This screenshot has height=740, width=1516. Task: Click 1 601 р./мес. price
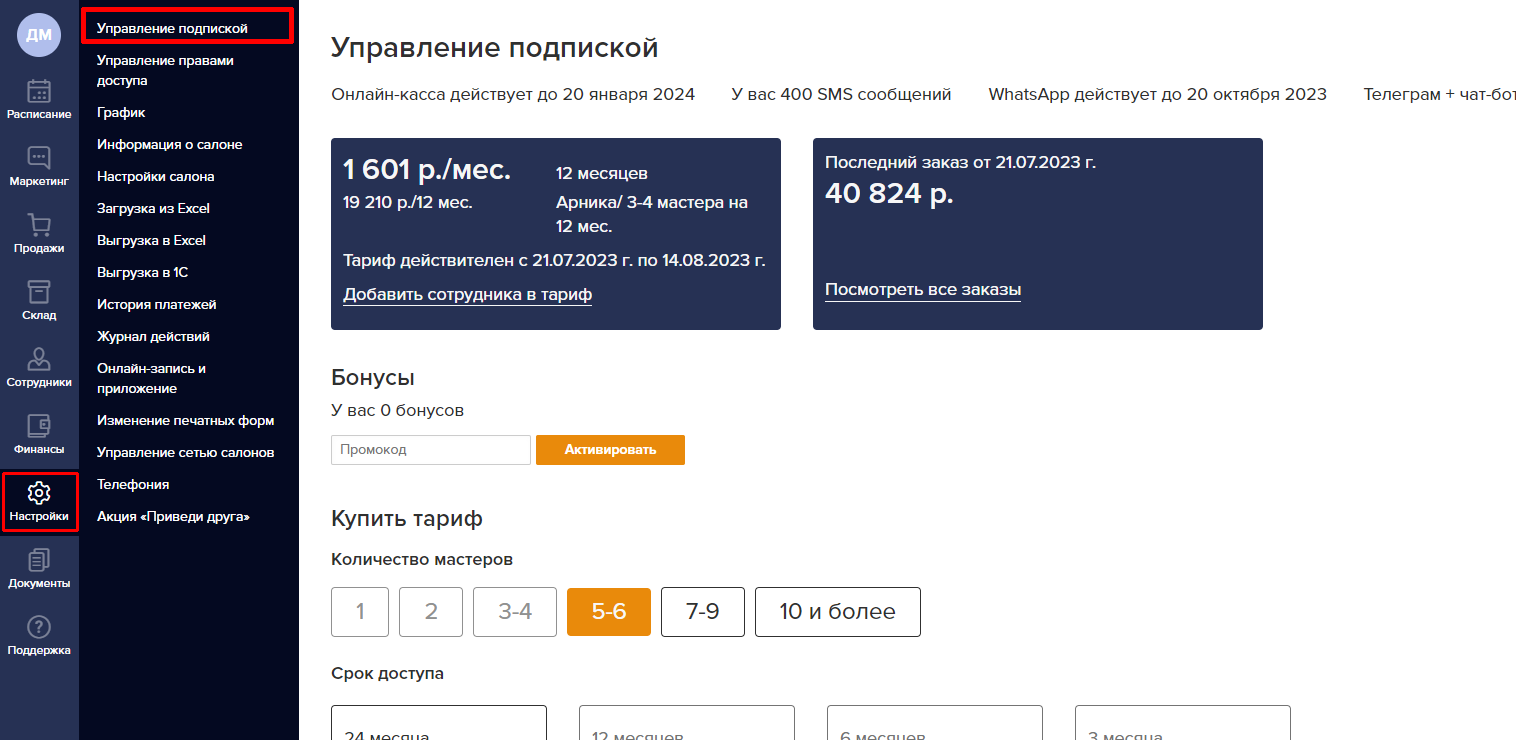tap(427, 169)
